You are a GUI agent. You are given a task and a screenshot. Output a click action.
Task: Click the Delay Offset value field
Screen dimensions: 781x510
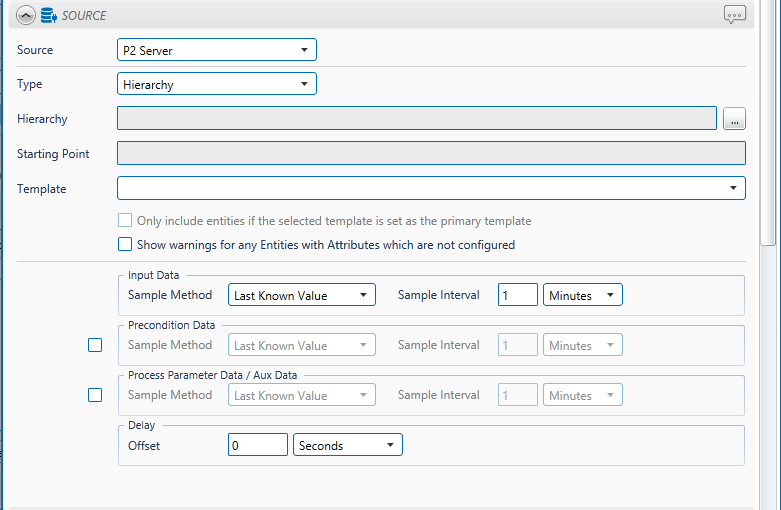click(257, 445)
